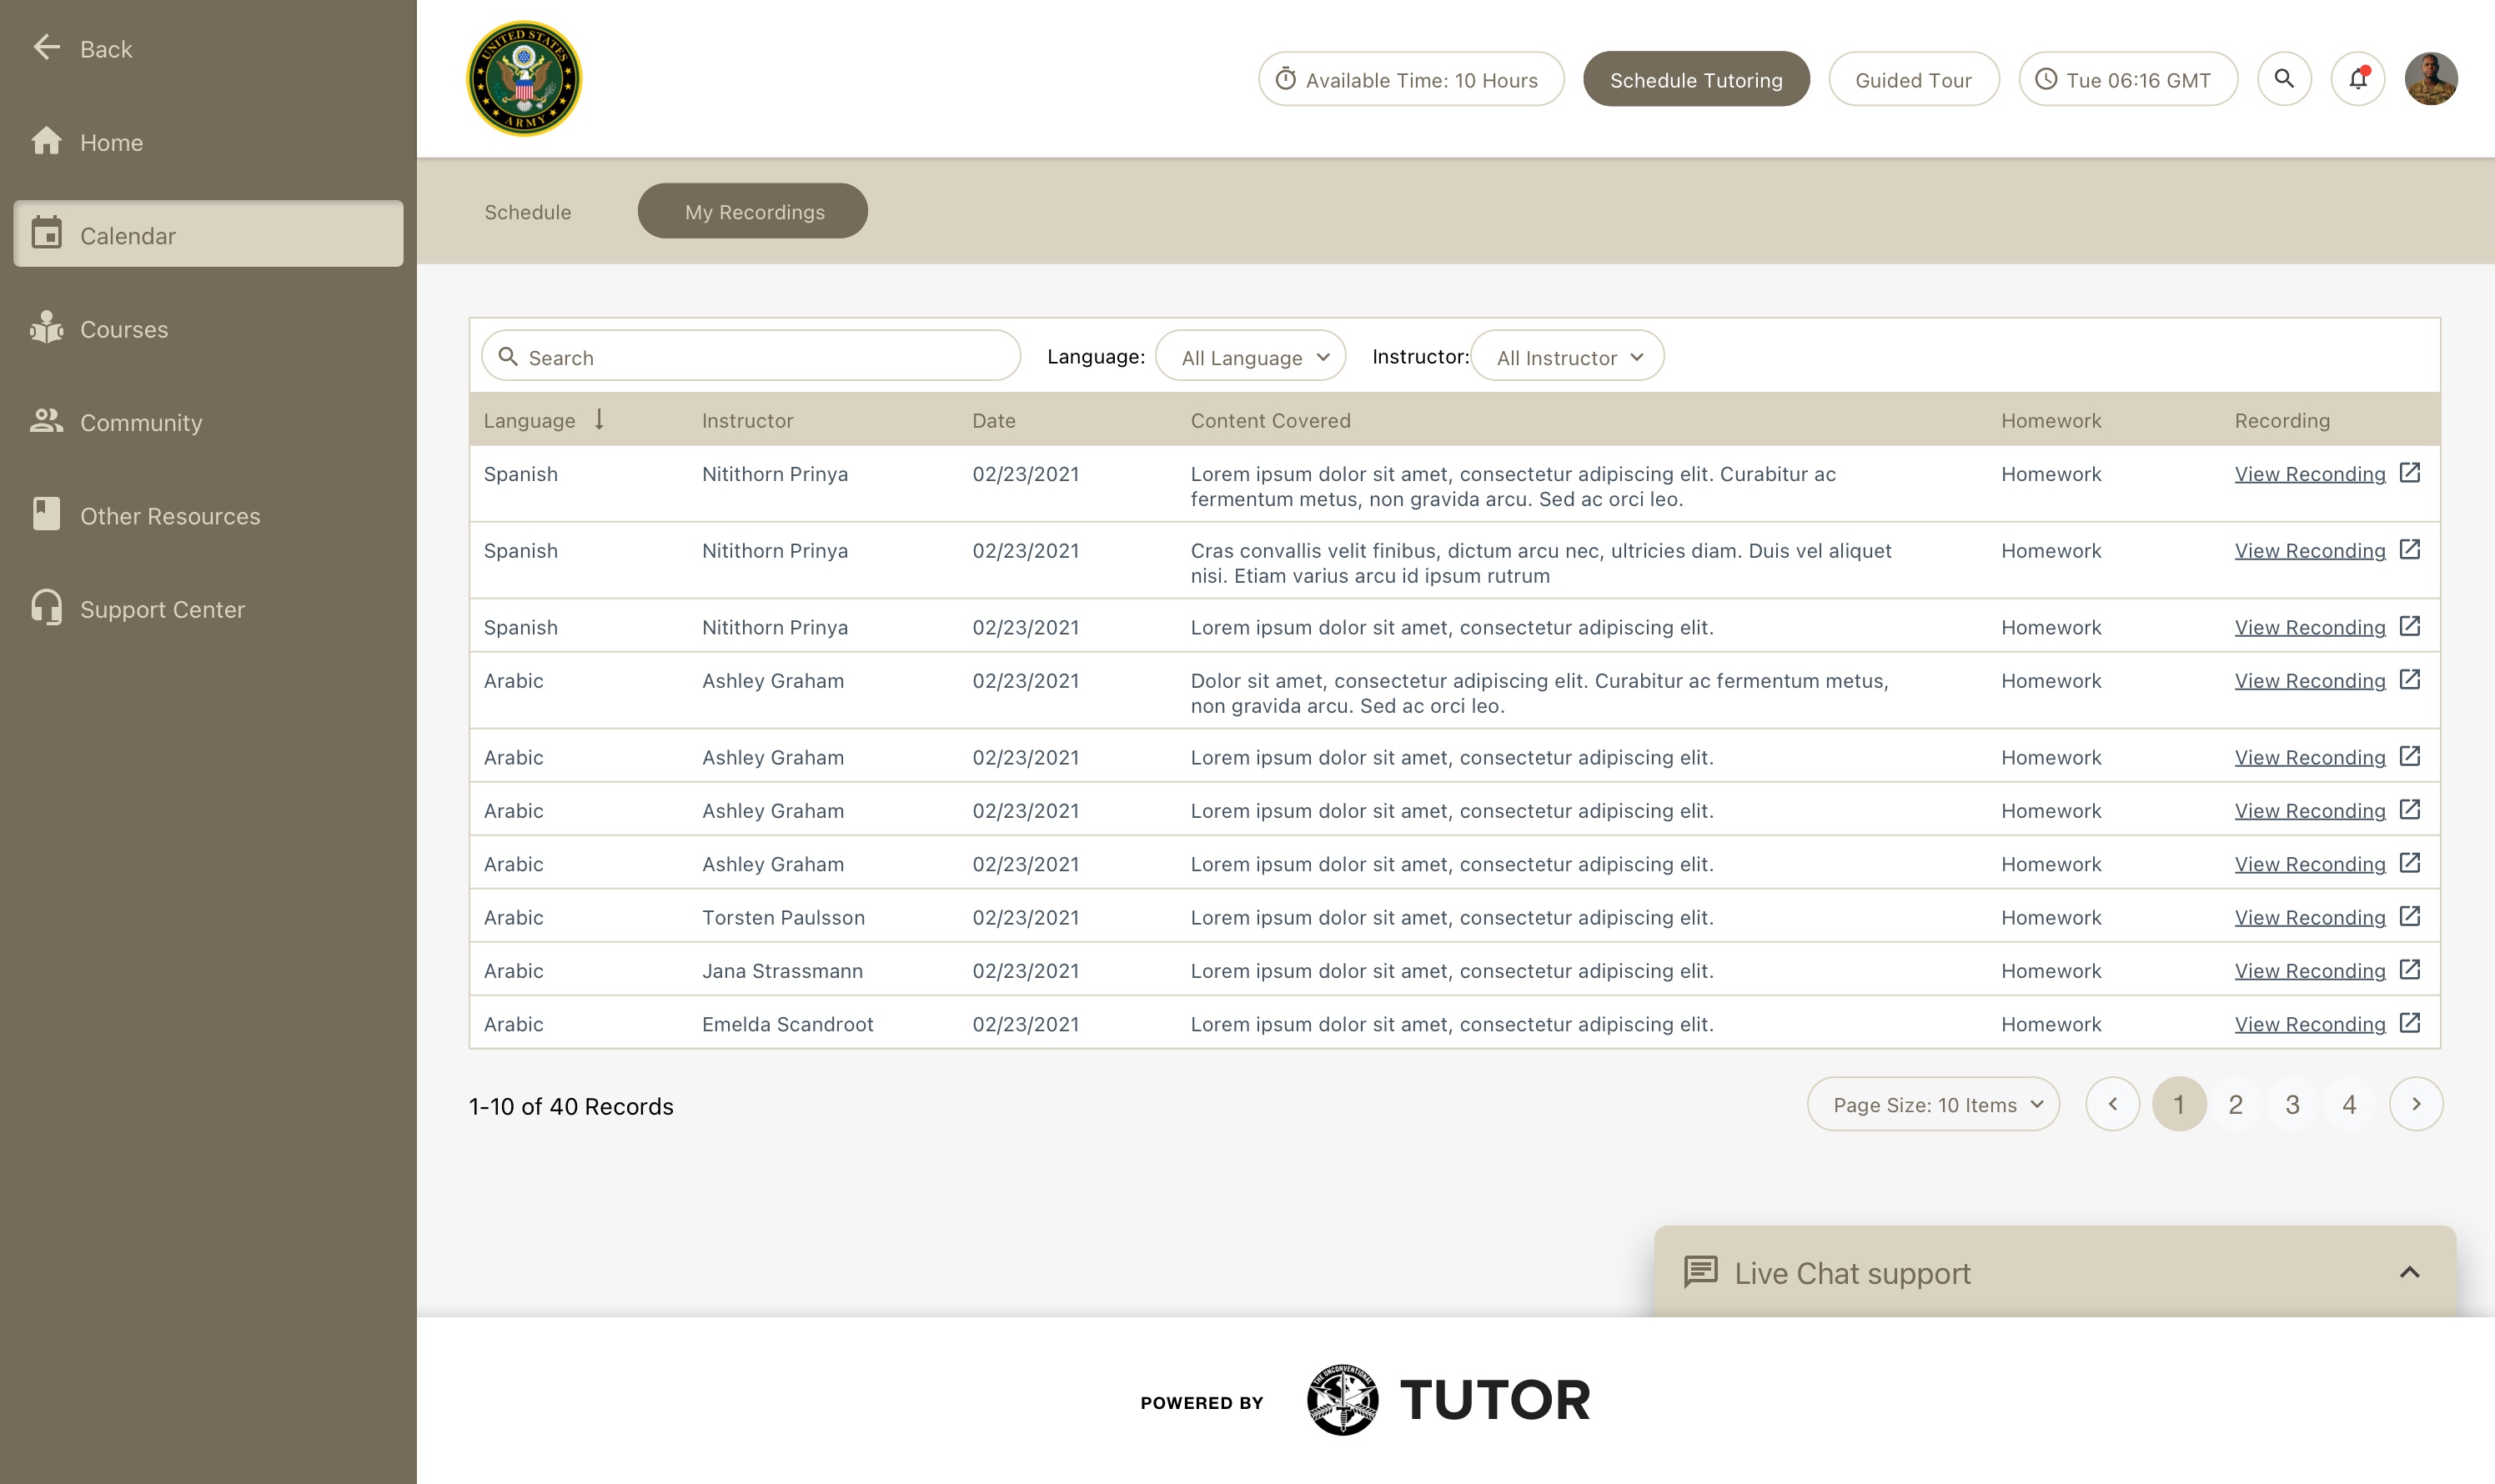
Task: Jump to page 2
Action: (x=2236, y=1104)
